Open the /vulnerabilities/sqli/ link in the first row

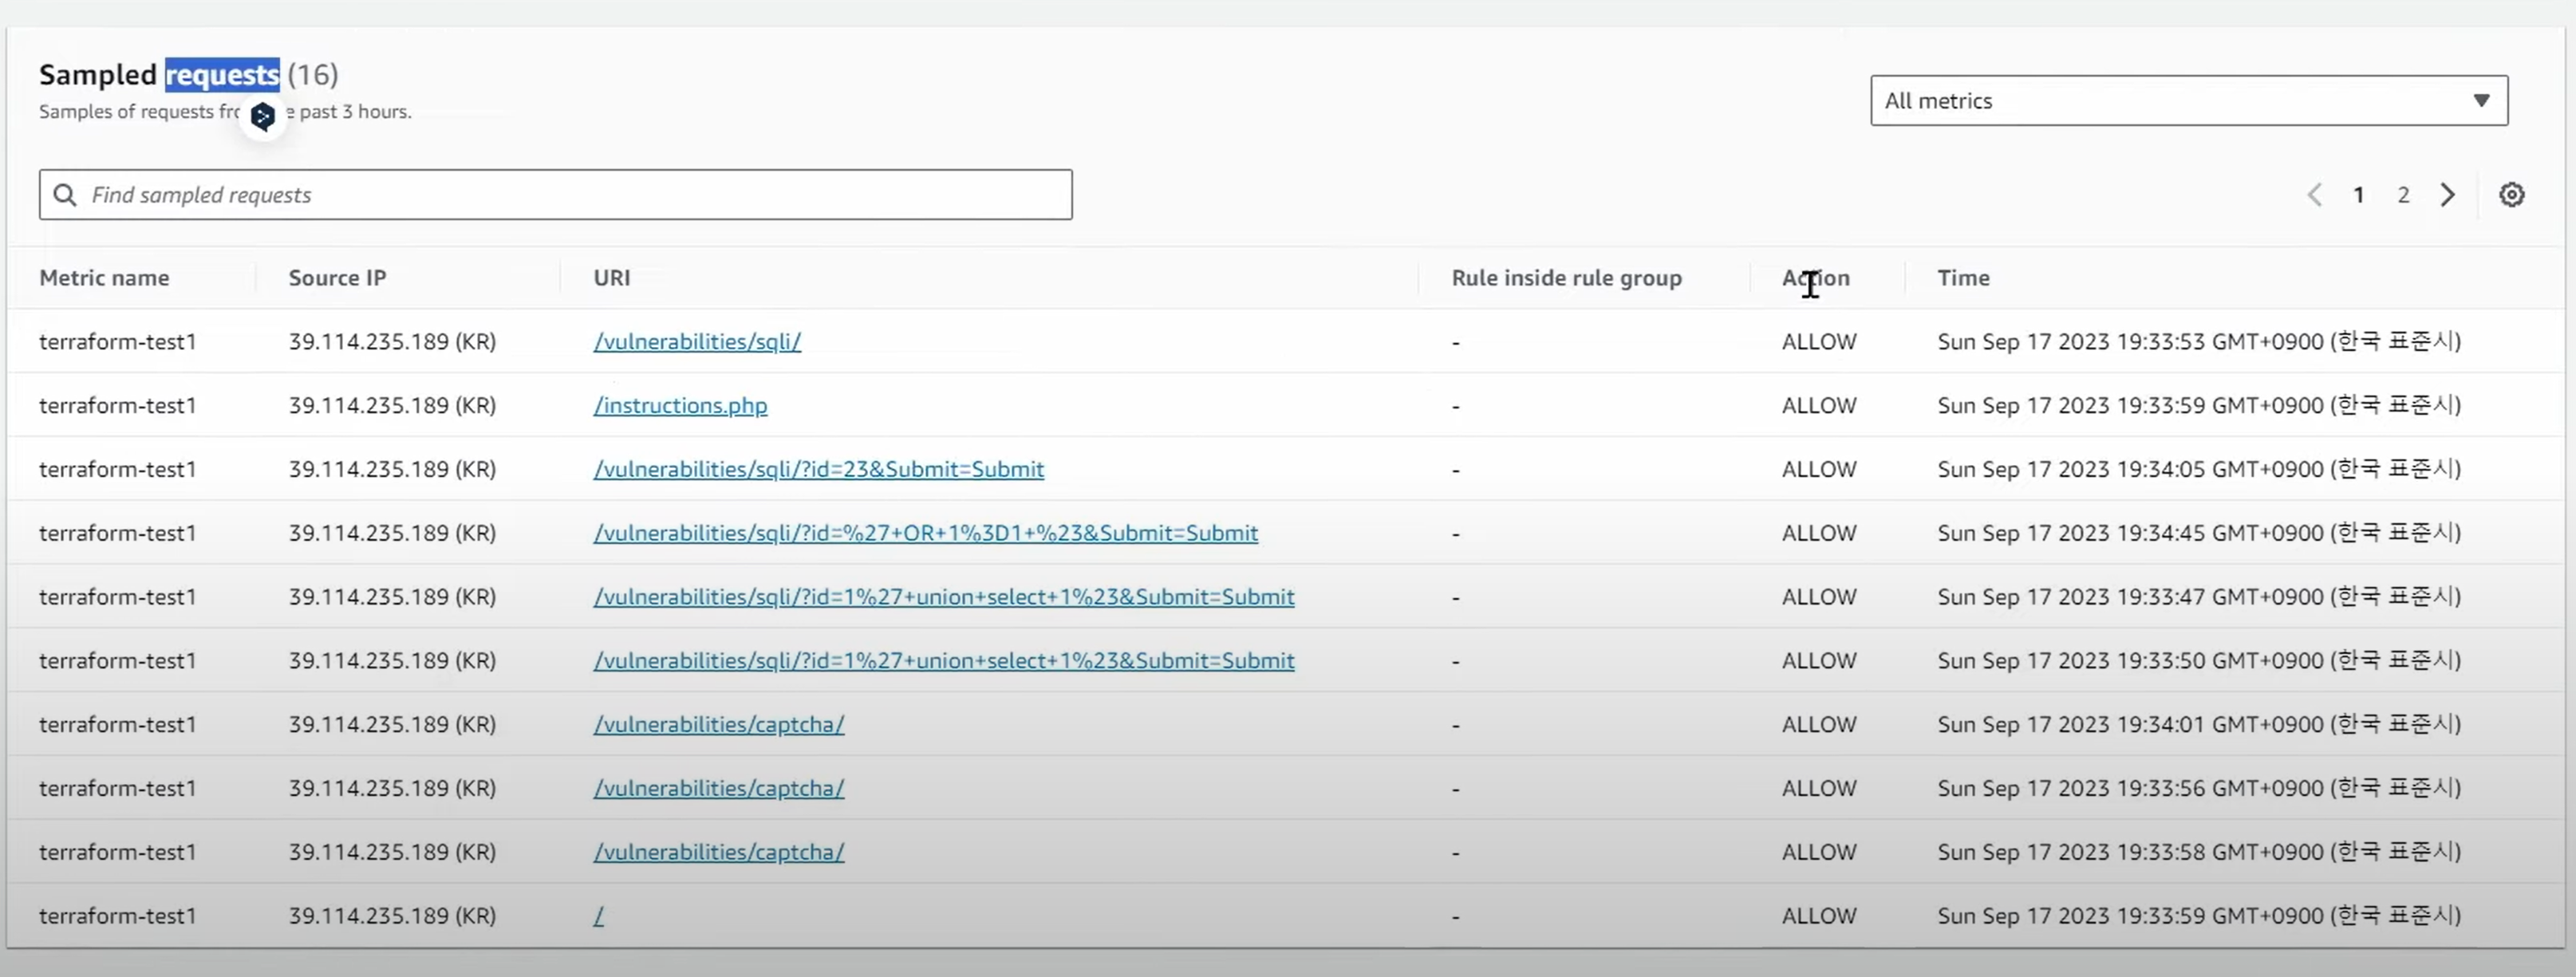click(697, 342)
